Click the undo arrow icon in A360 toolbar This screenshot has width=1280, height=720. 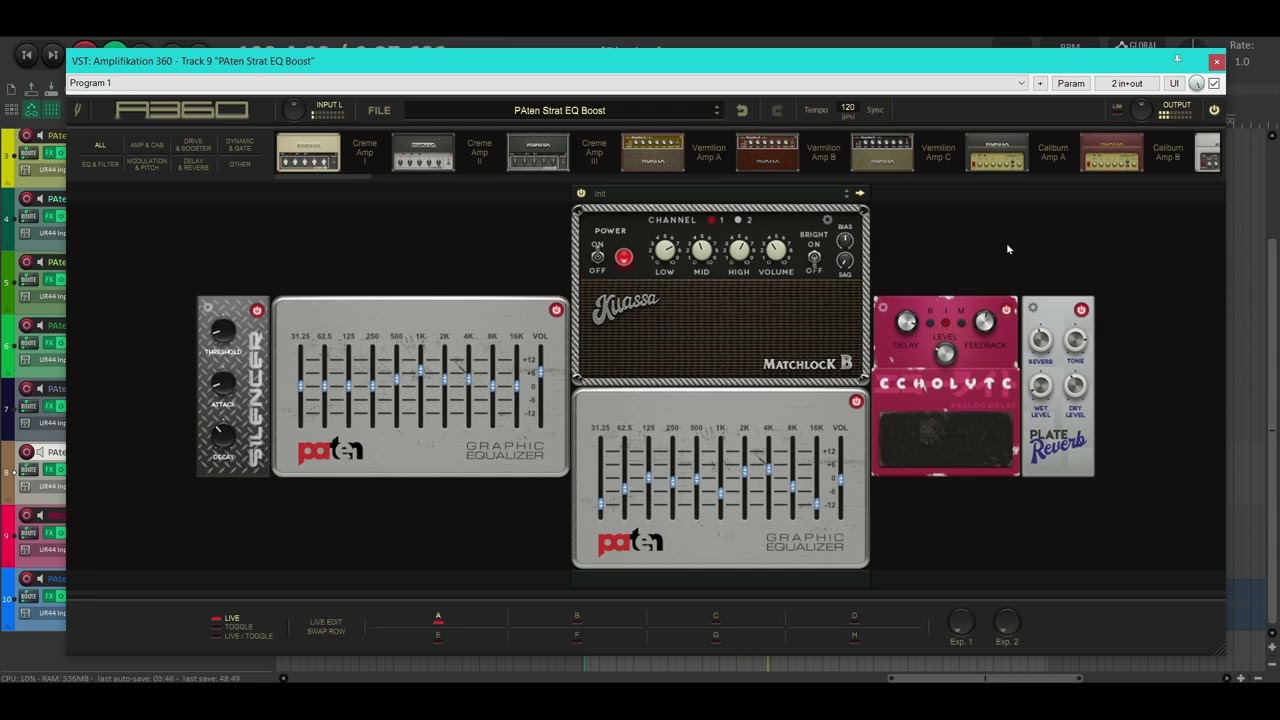point(742,110)
